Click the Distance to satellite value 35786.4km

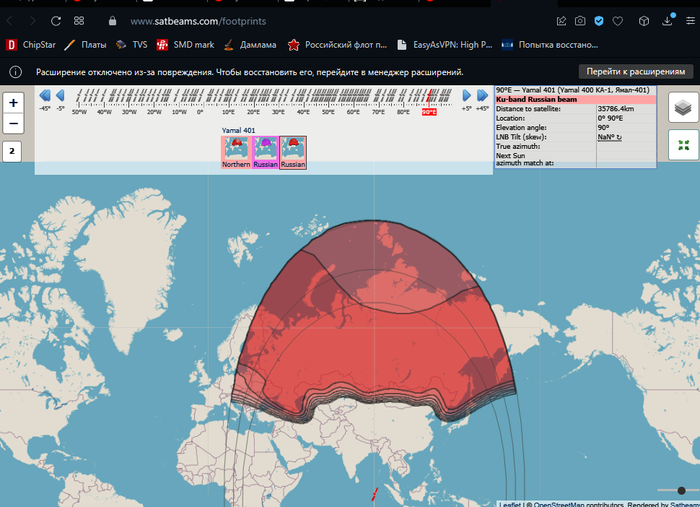coord(616,108)
